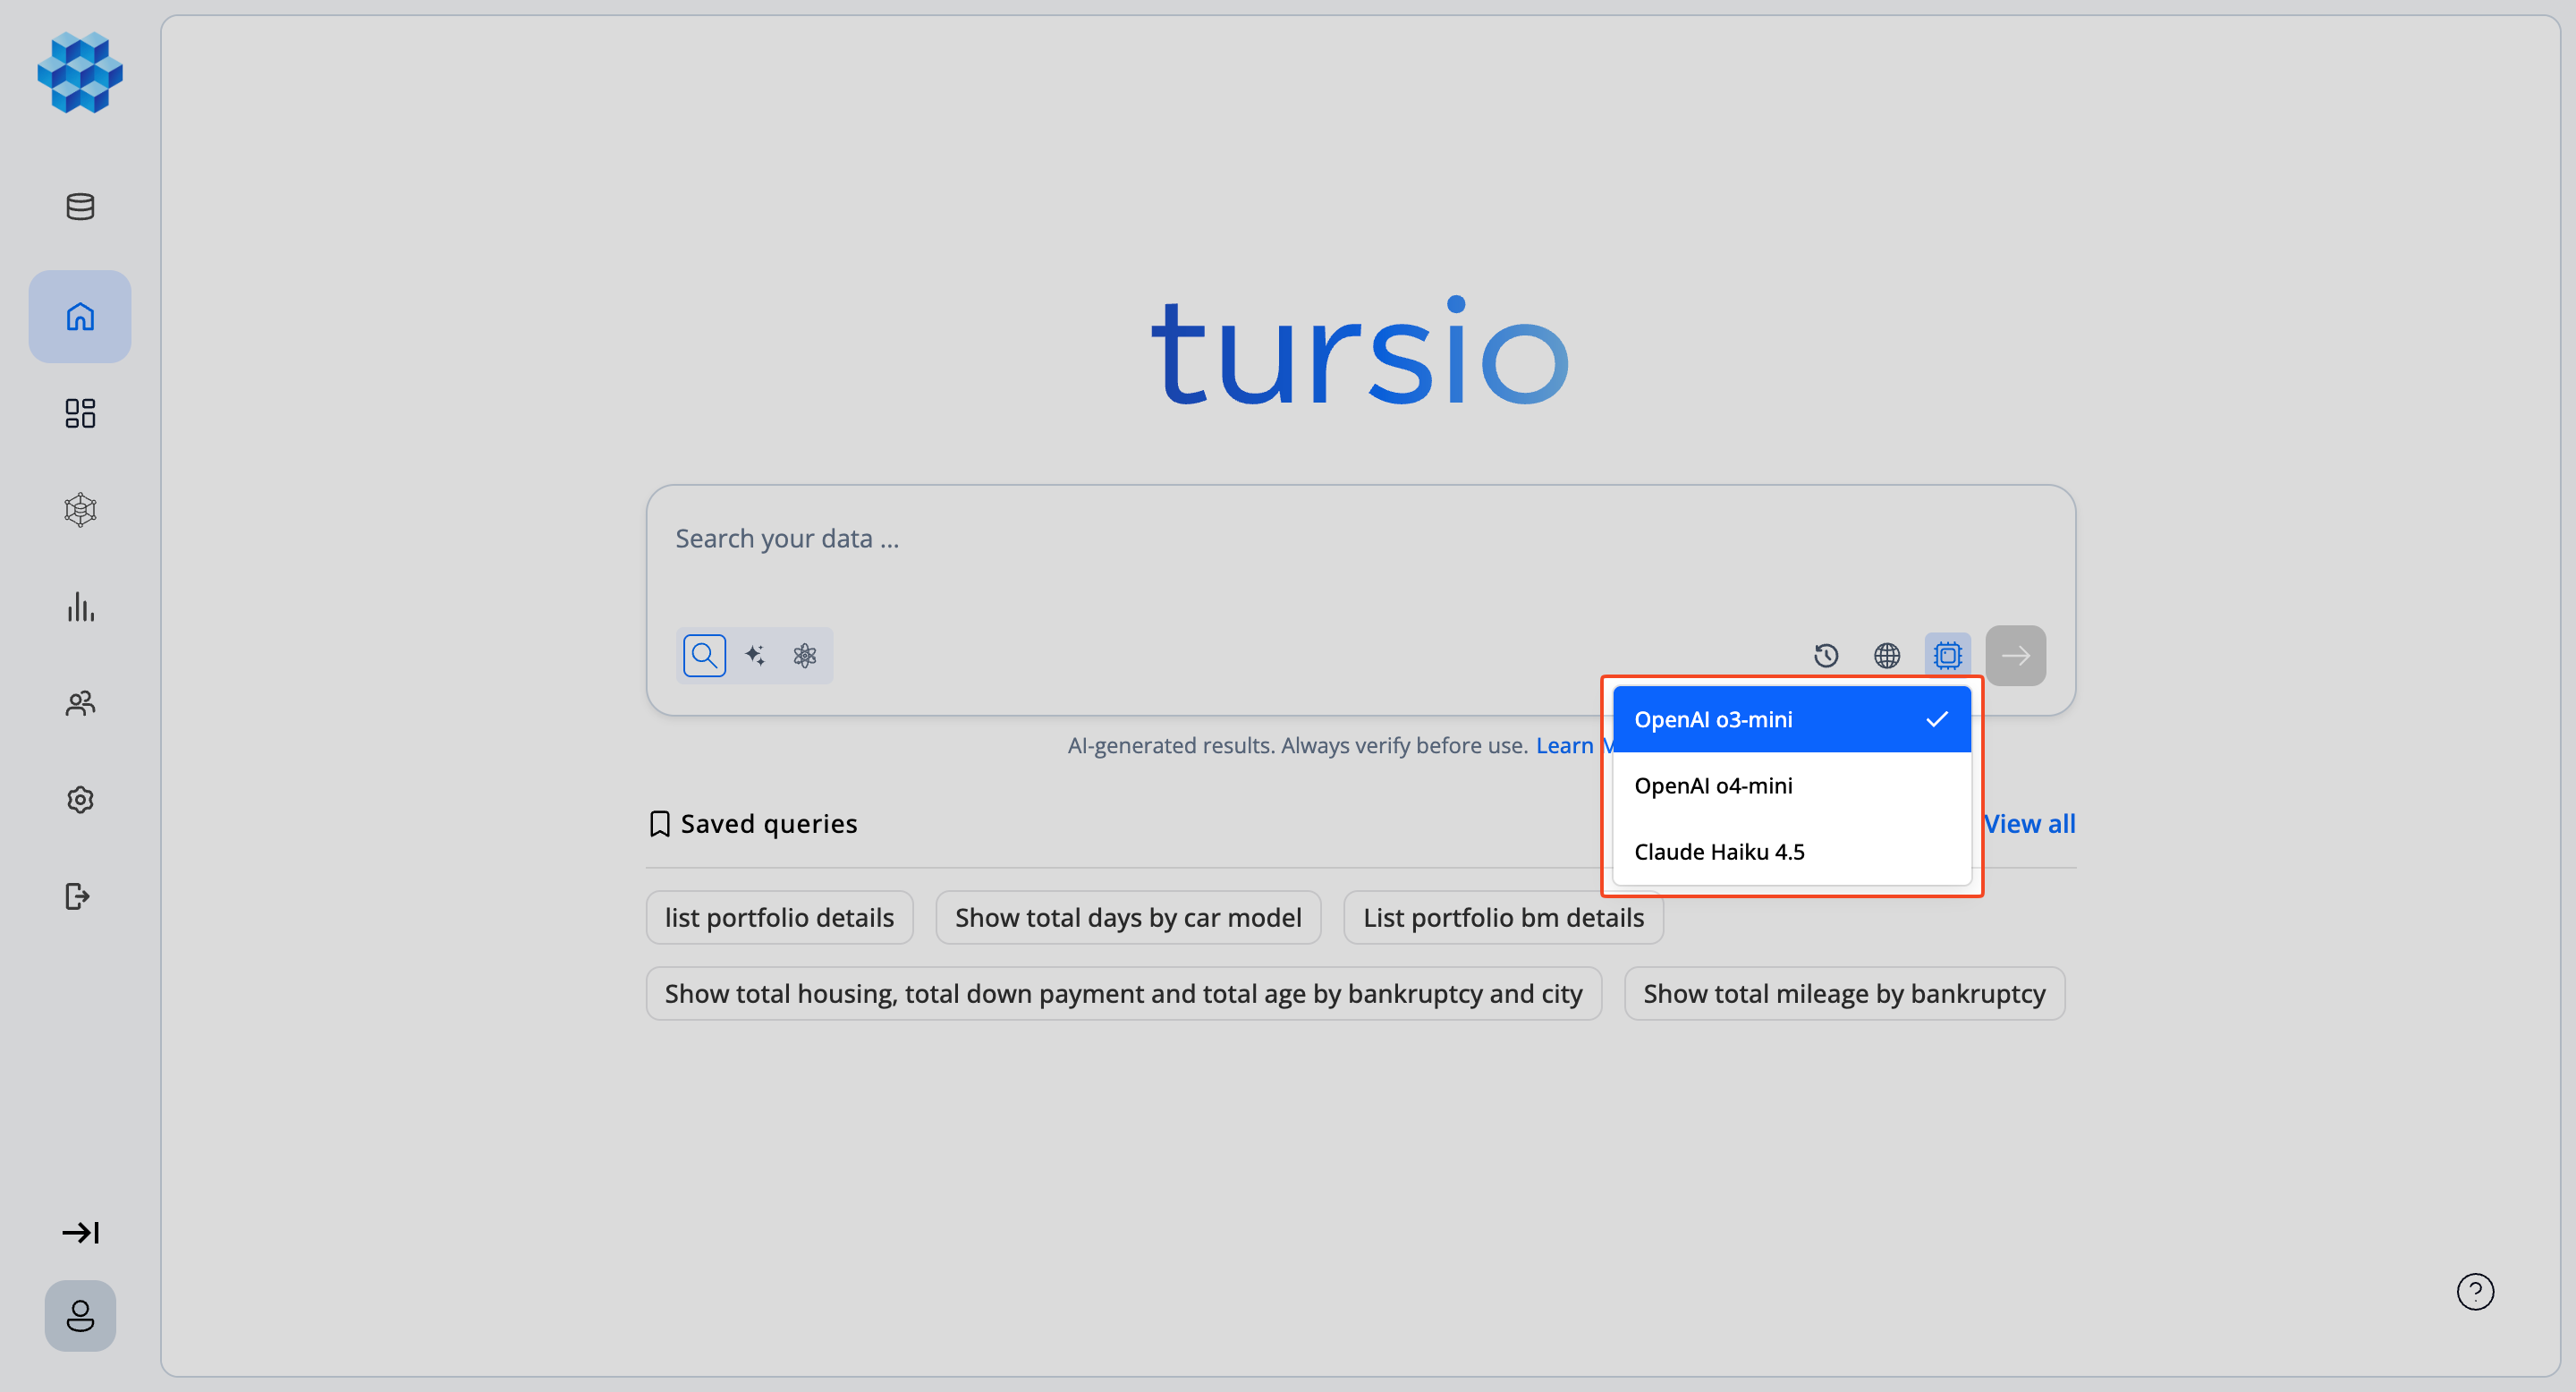Run saved query Show total mileage by bankruptcy
The width and height of the screenshot is (2576, 1392).
(1844, 994)
